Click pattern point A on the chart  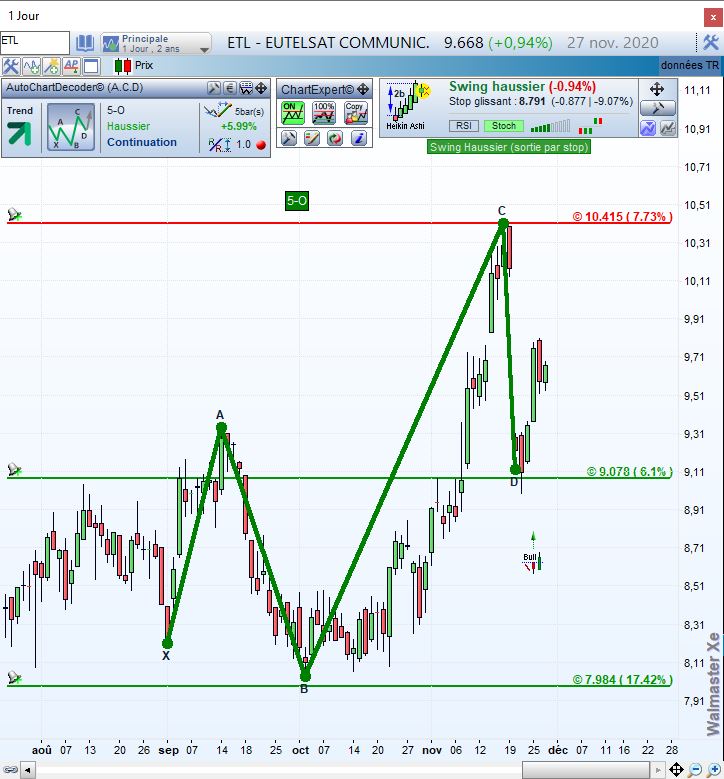pos(222,428)
